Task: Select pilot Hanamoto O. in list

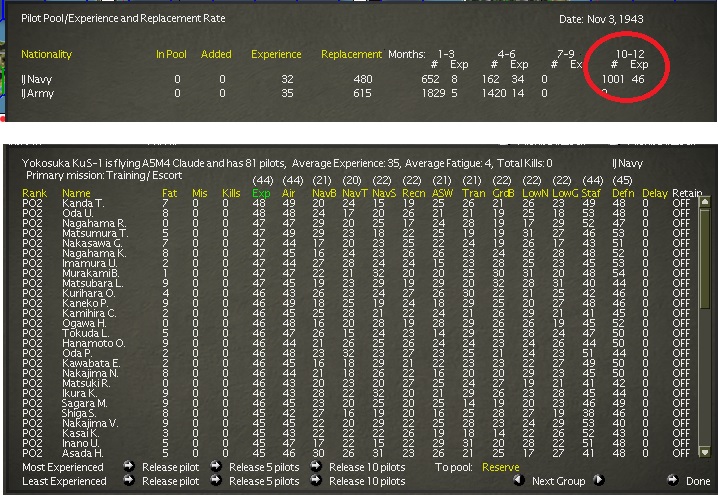Action: coord(92,344)
